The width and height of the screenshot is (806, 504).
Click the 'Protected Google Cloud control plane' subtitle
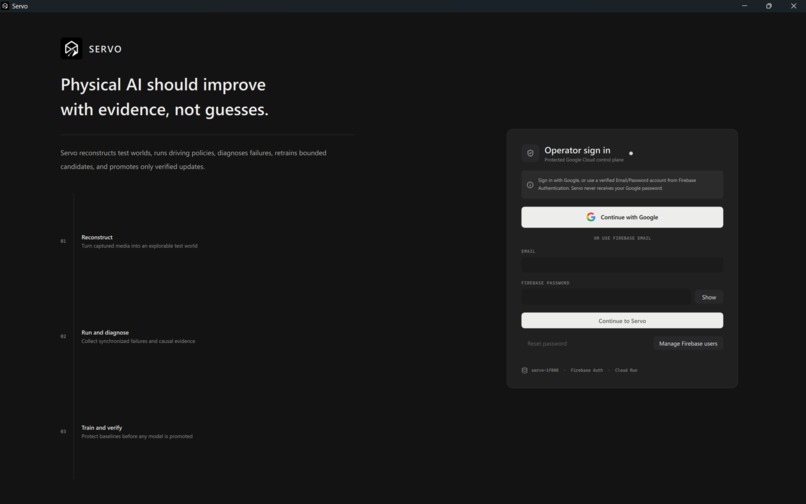pyautogui.click(x=584, y=160)
